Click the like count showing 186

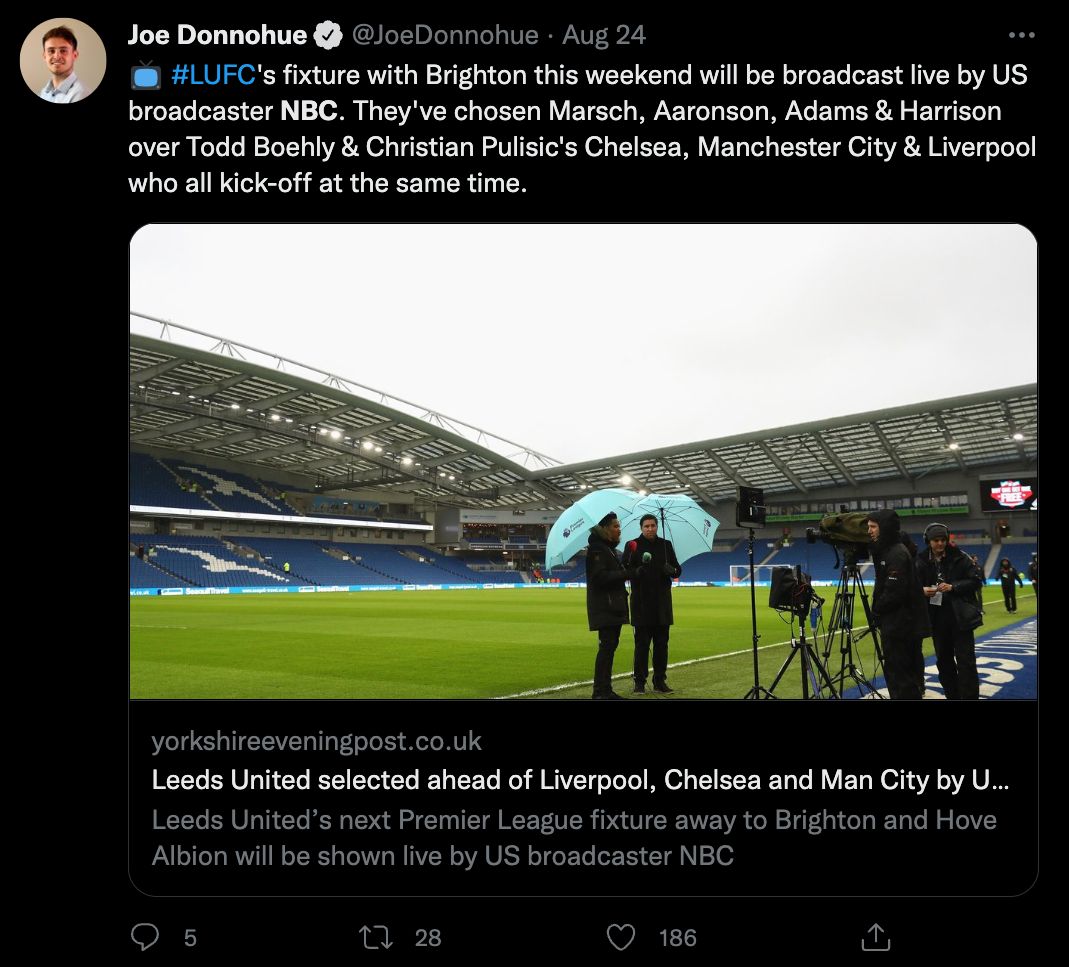point(677,939)
